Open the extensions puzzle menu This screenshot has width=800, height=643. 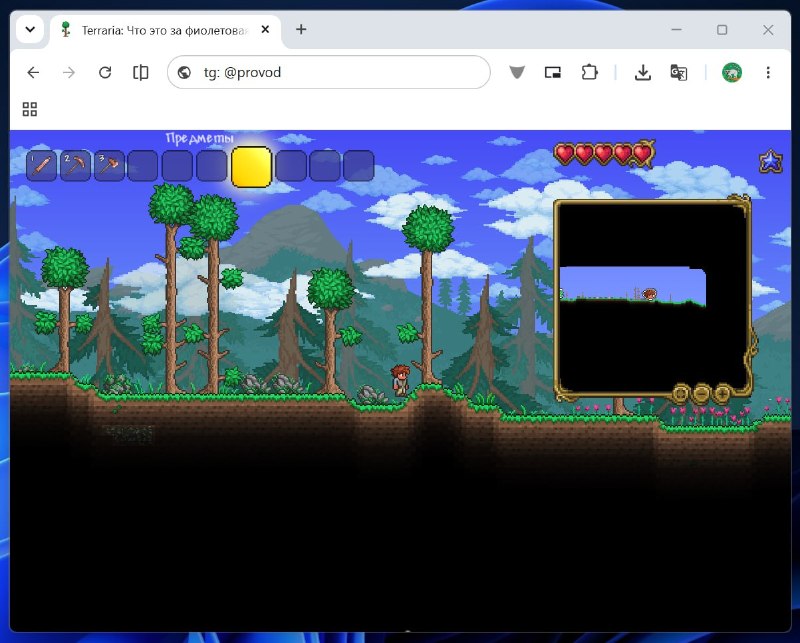click(590, 72)
